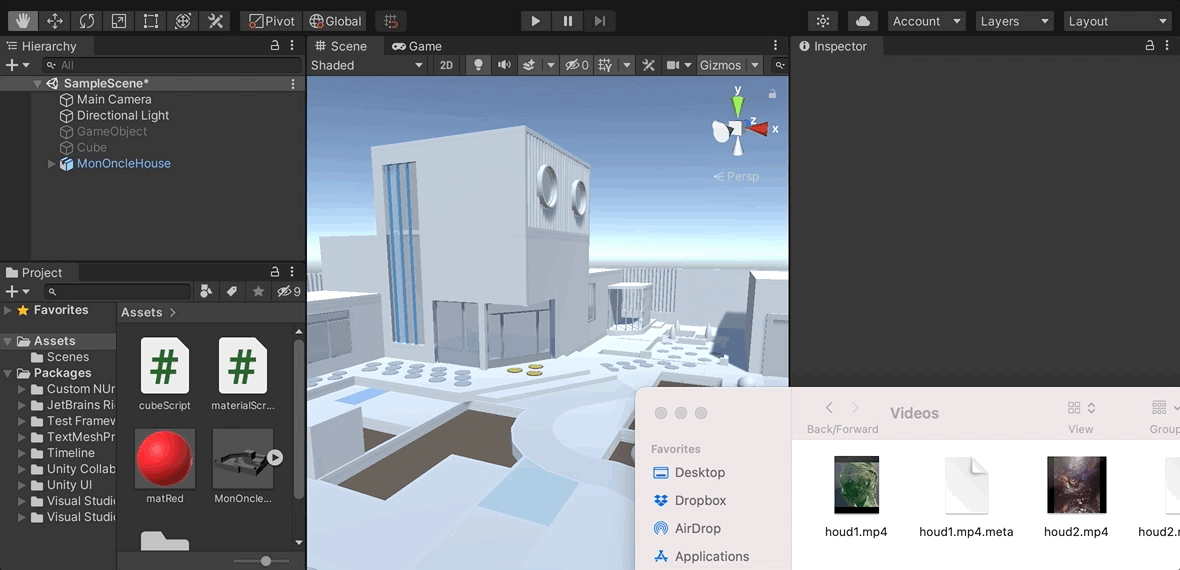Switch to the Game tab
Image resolution: width=1180 pixels, height=570 pixels.
417,46
